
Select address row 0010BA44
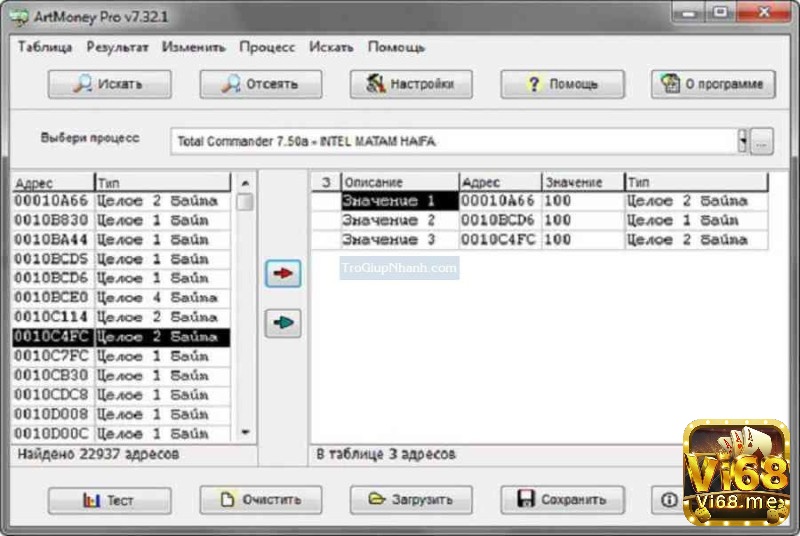[x=121, y=240]
